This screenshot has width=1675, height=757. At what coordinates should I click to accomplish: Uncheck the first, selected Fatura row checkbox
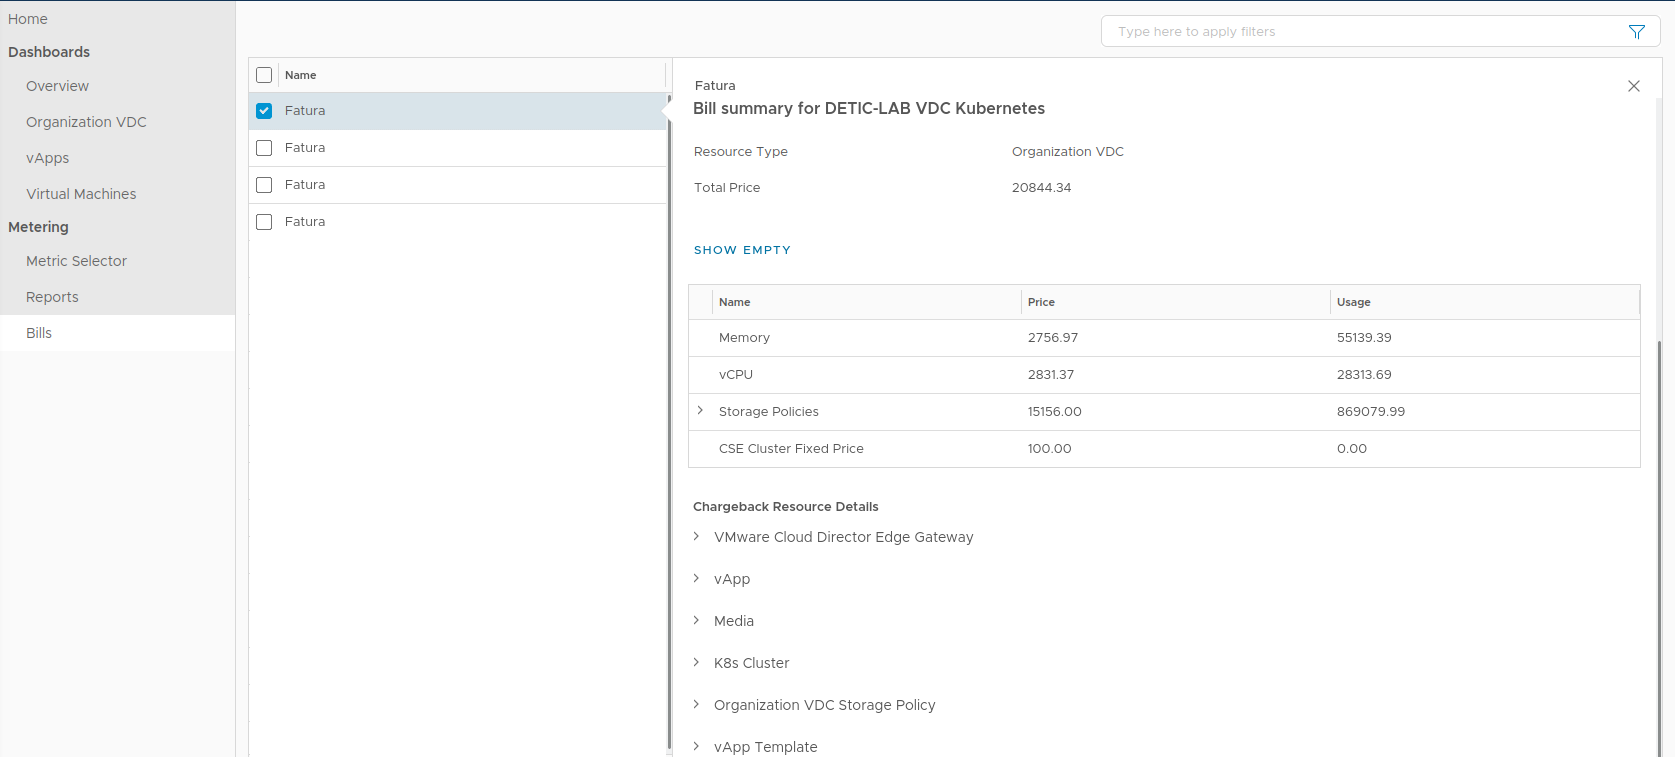click(x=264, y=111)
